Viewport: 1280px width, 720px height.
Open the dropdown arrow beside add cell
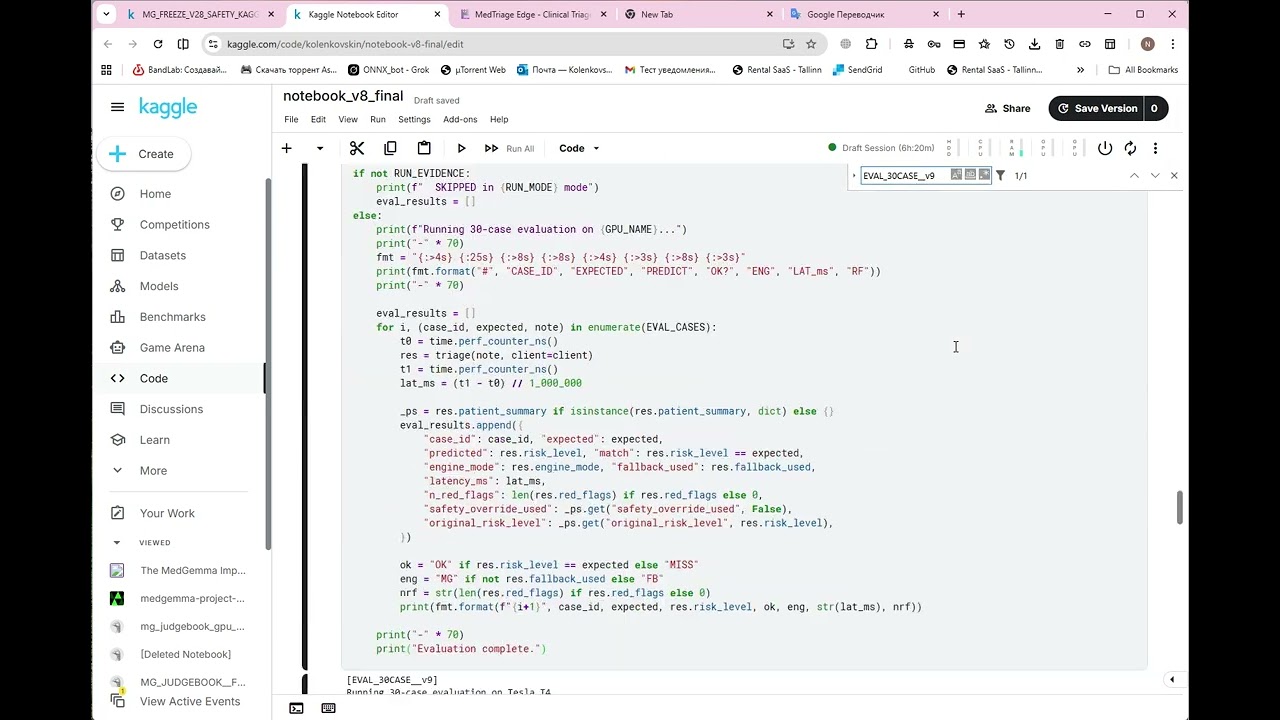320,148
